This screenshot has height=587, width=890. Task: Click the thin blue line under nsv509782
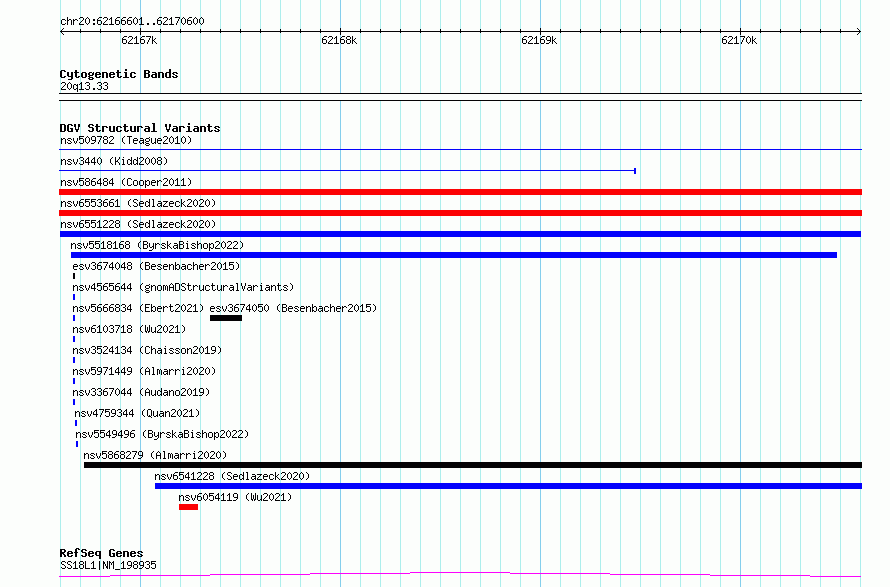coord(460,149)
